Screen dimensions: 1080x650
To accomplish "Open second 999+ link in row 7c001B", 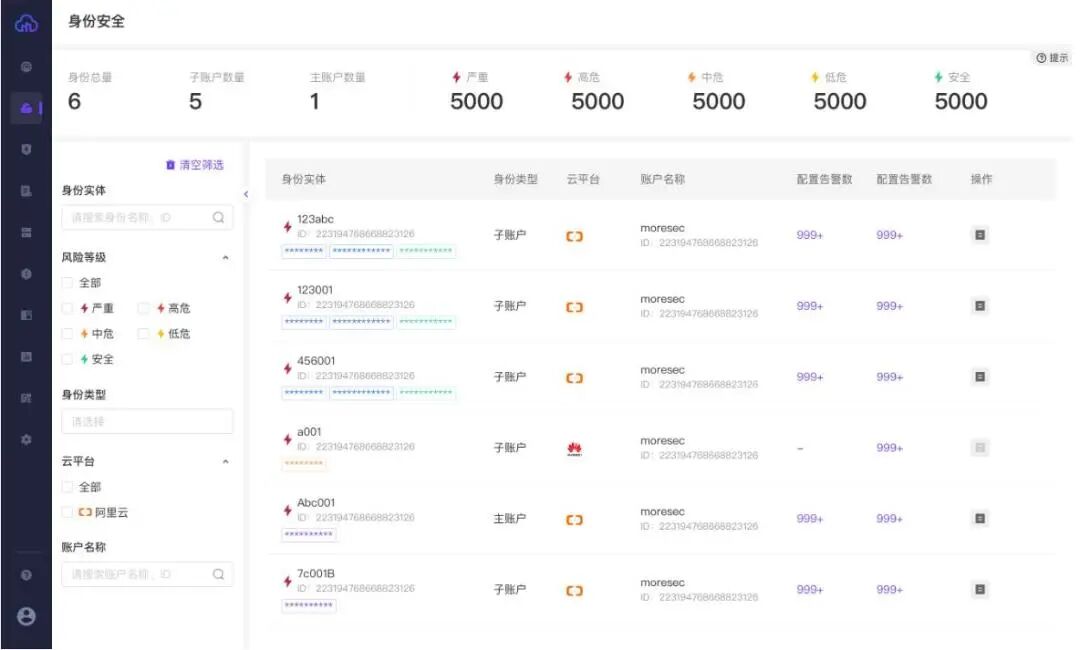I will pos(889,589).
